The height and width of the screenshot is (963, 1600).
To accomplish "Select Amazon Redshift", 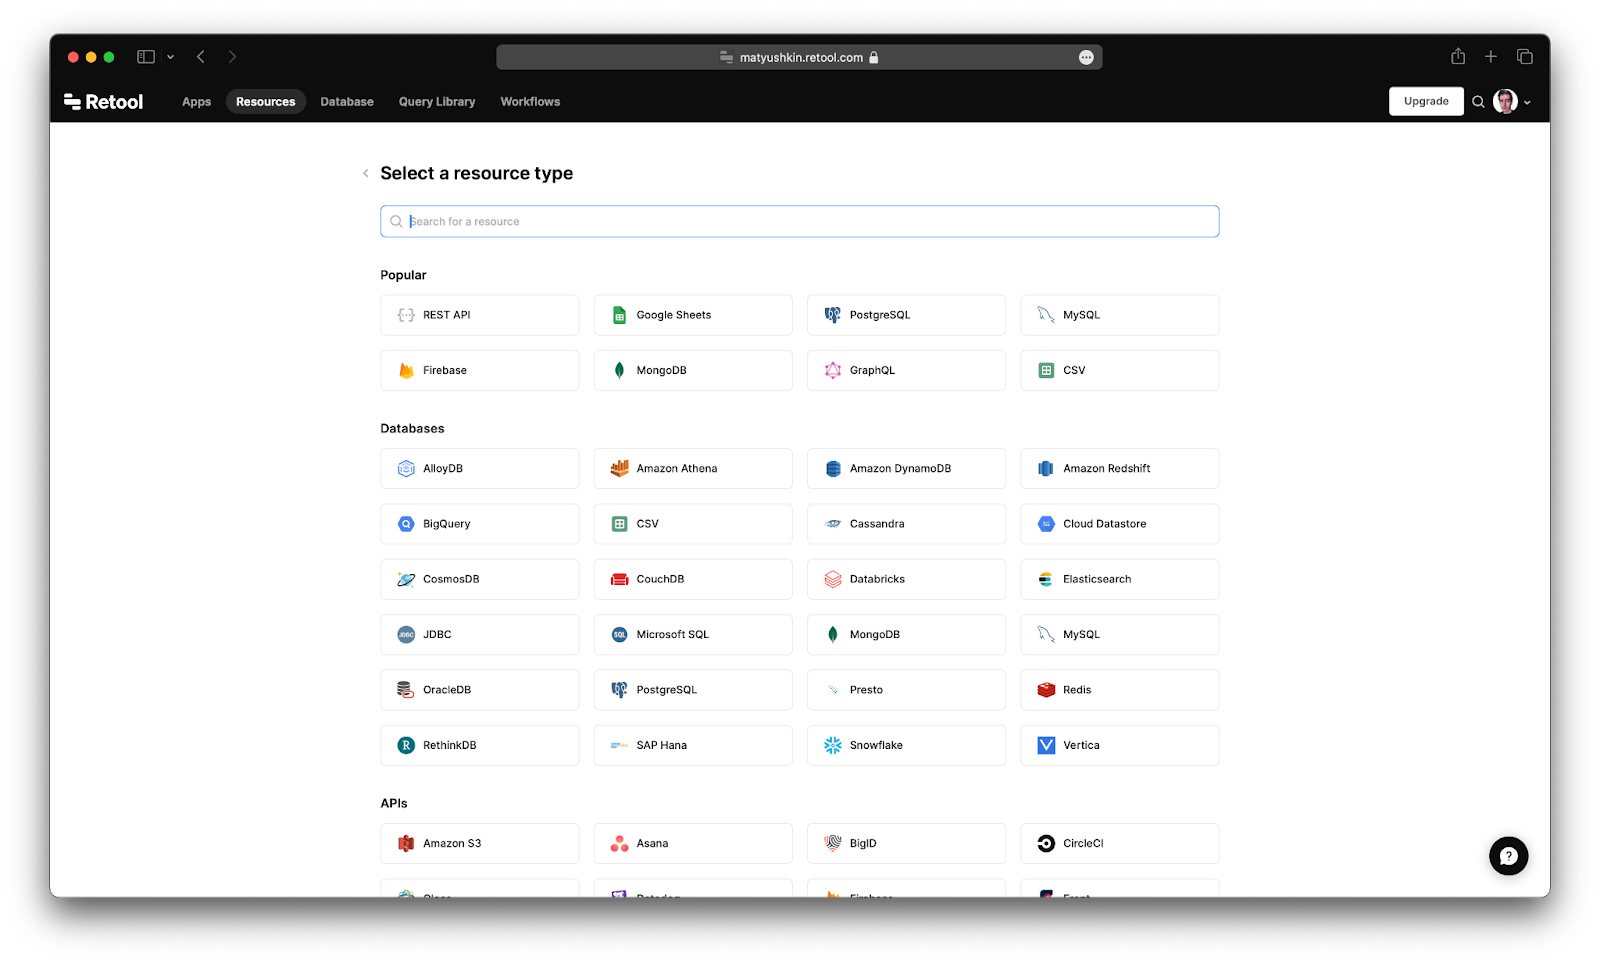I will (x=1120, y=468).
